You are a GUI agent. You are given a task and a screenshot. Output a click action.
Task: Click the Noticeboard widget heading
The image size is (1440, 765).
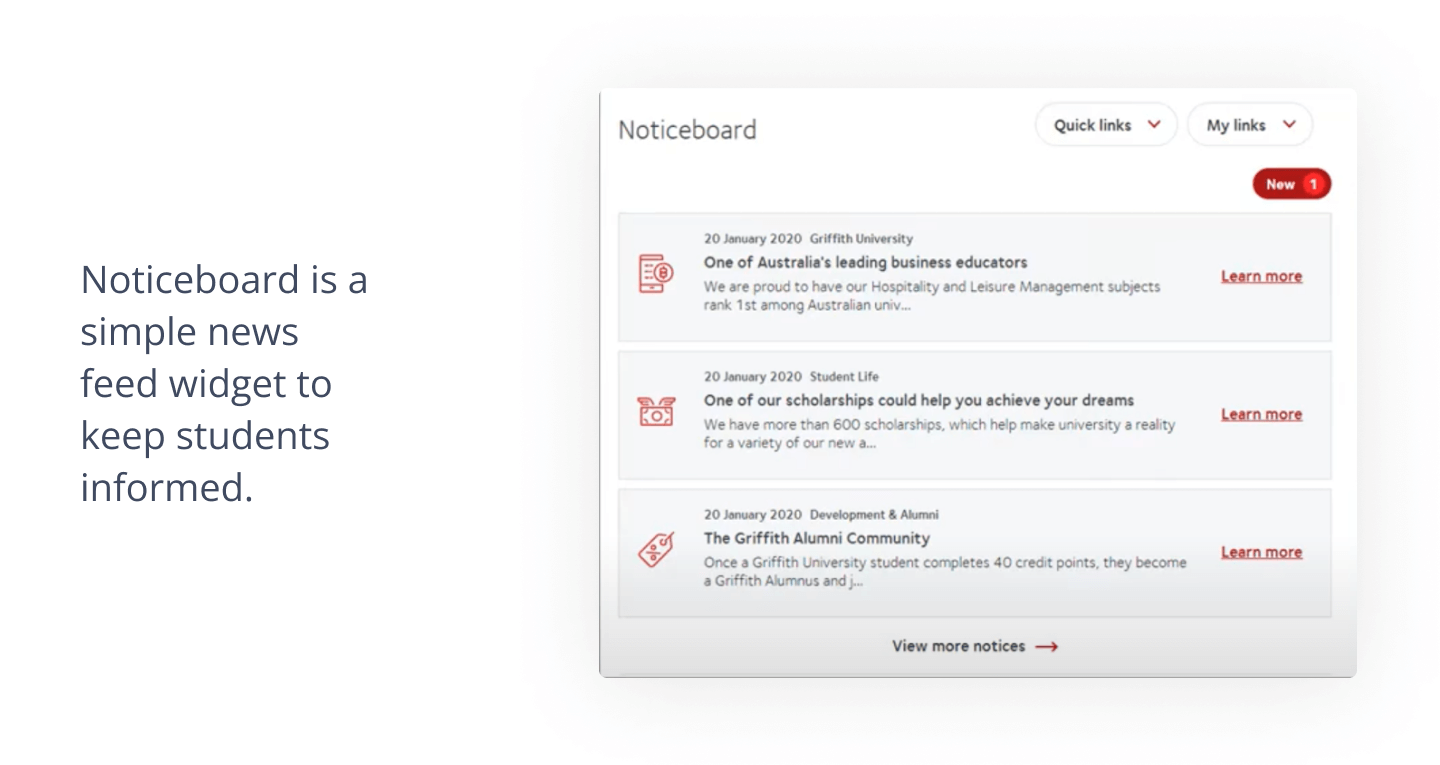687,130
